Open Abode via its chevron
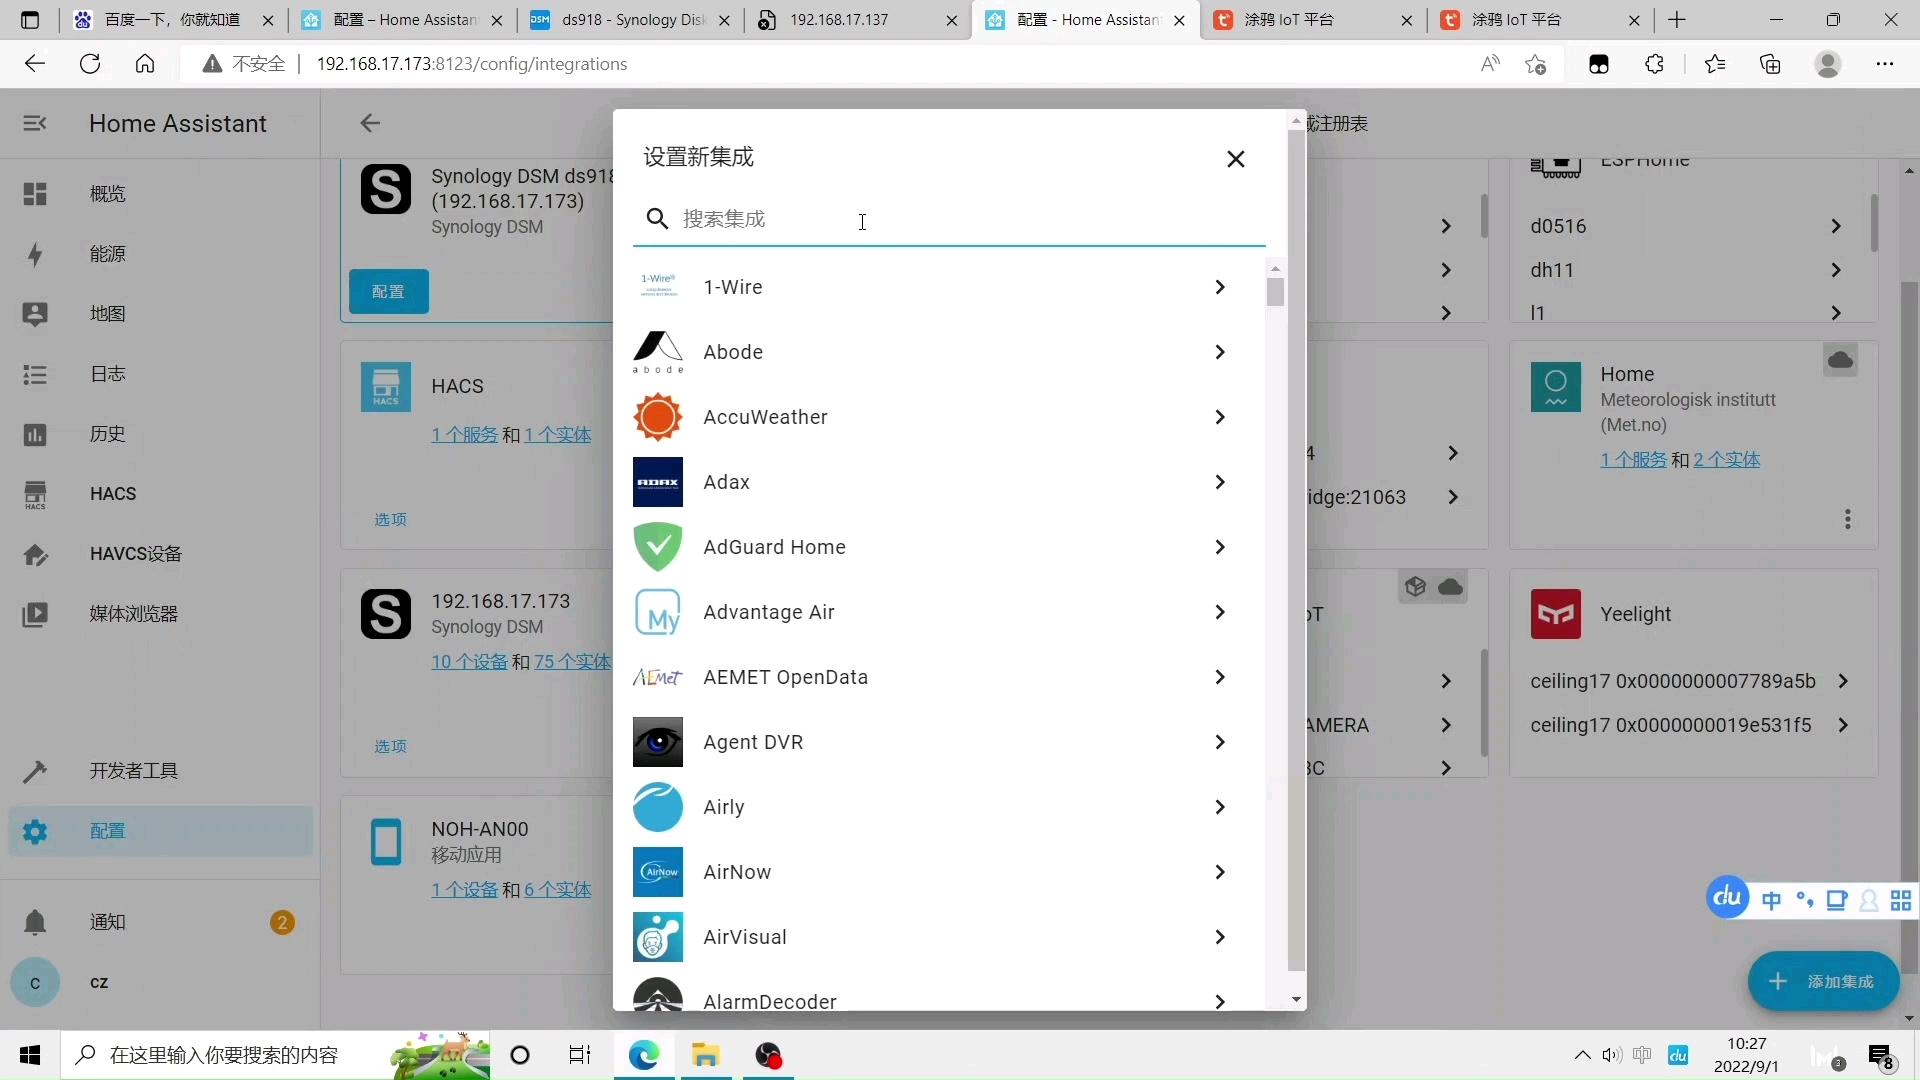 (1220, 352)
